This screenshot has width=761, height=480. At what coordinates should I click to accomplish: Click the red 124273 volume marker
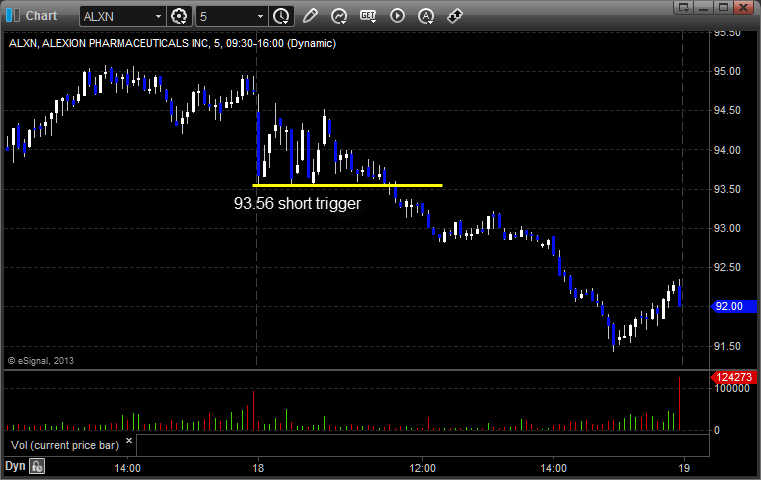click(733, 377)
